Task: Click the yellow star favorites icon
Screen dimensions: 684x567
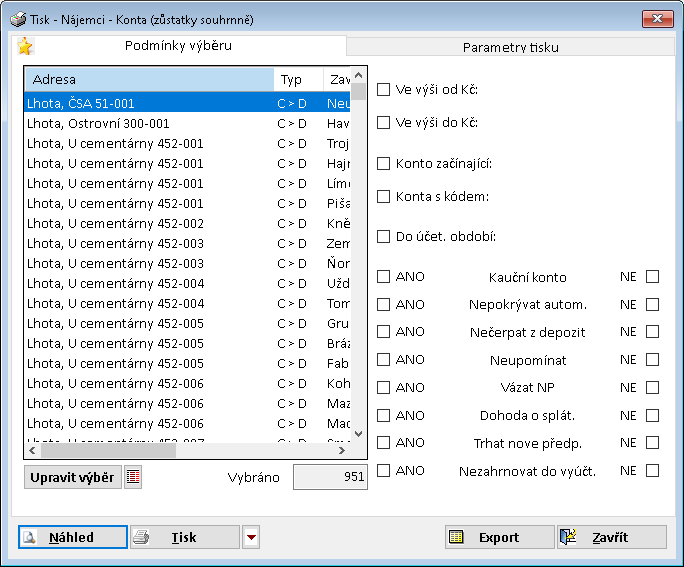Action: 25,46
